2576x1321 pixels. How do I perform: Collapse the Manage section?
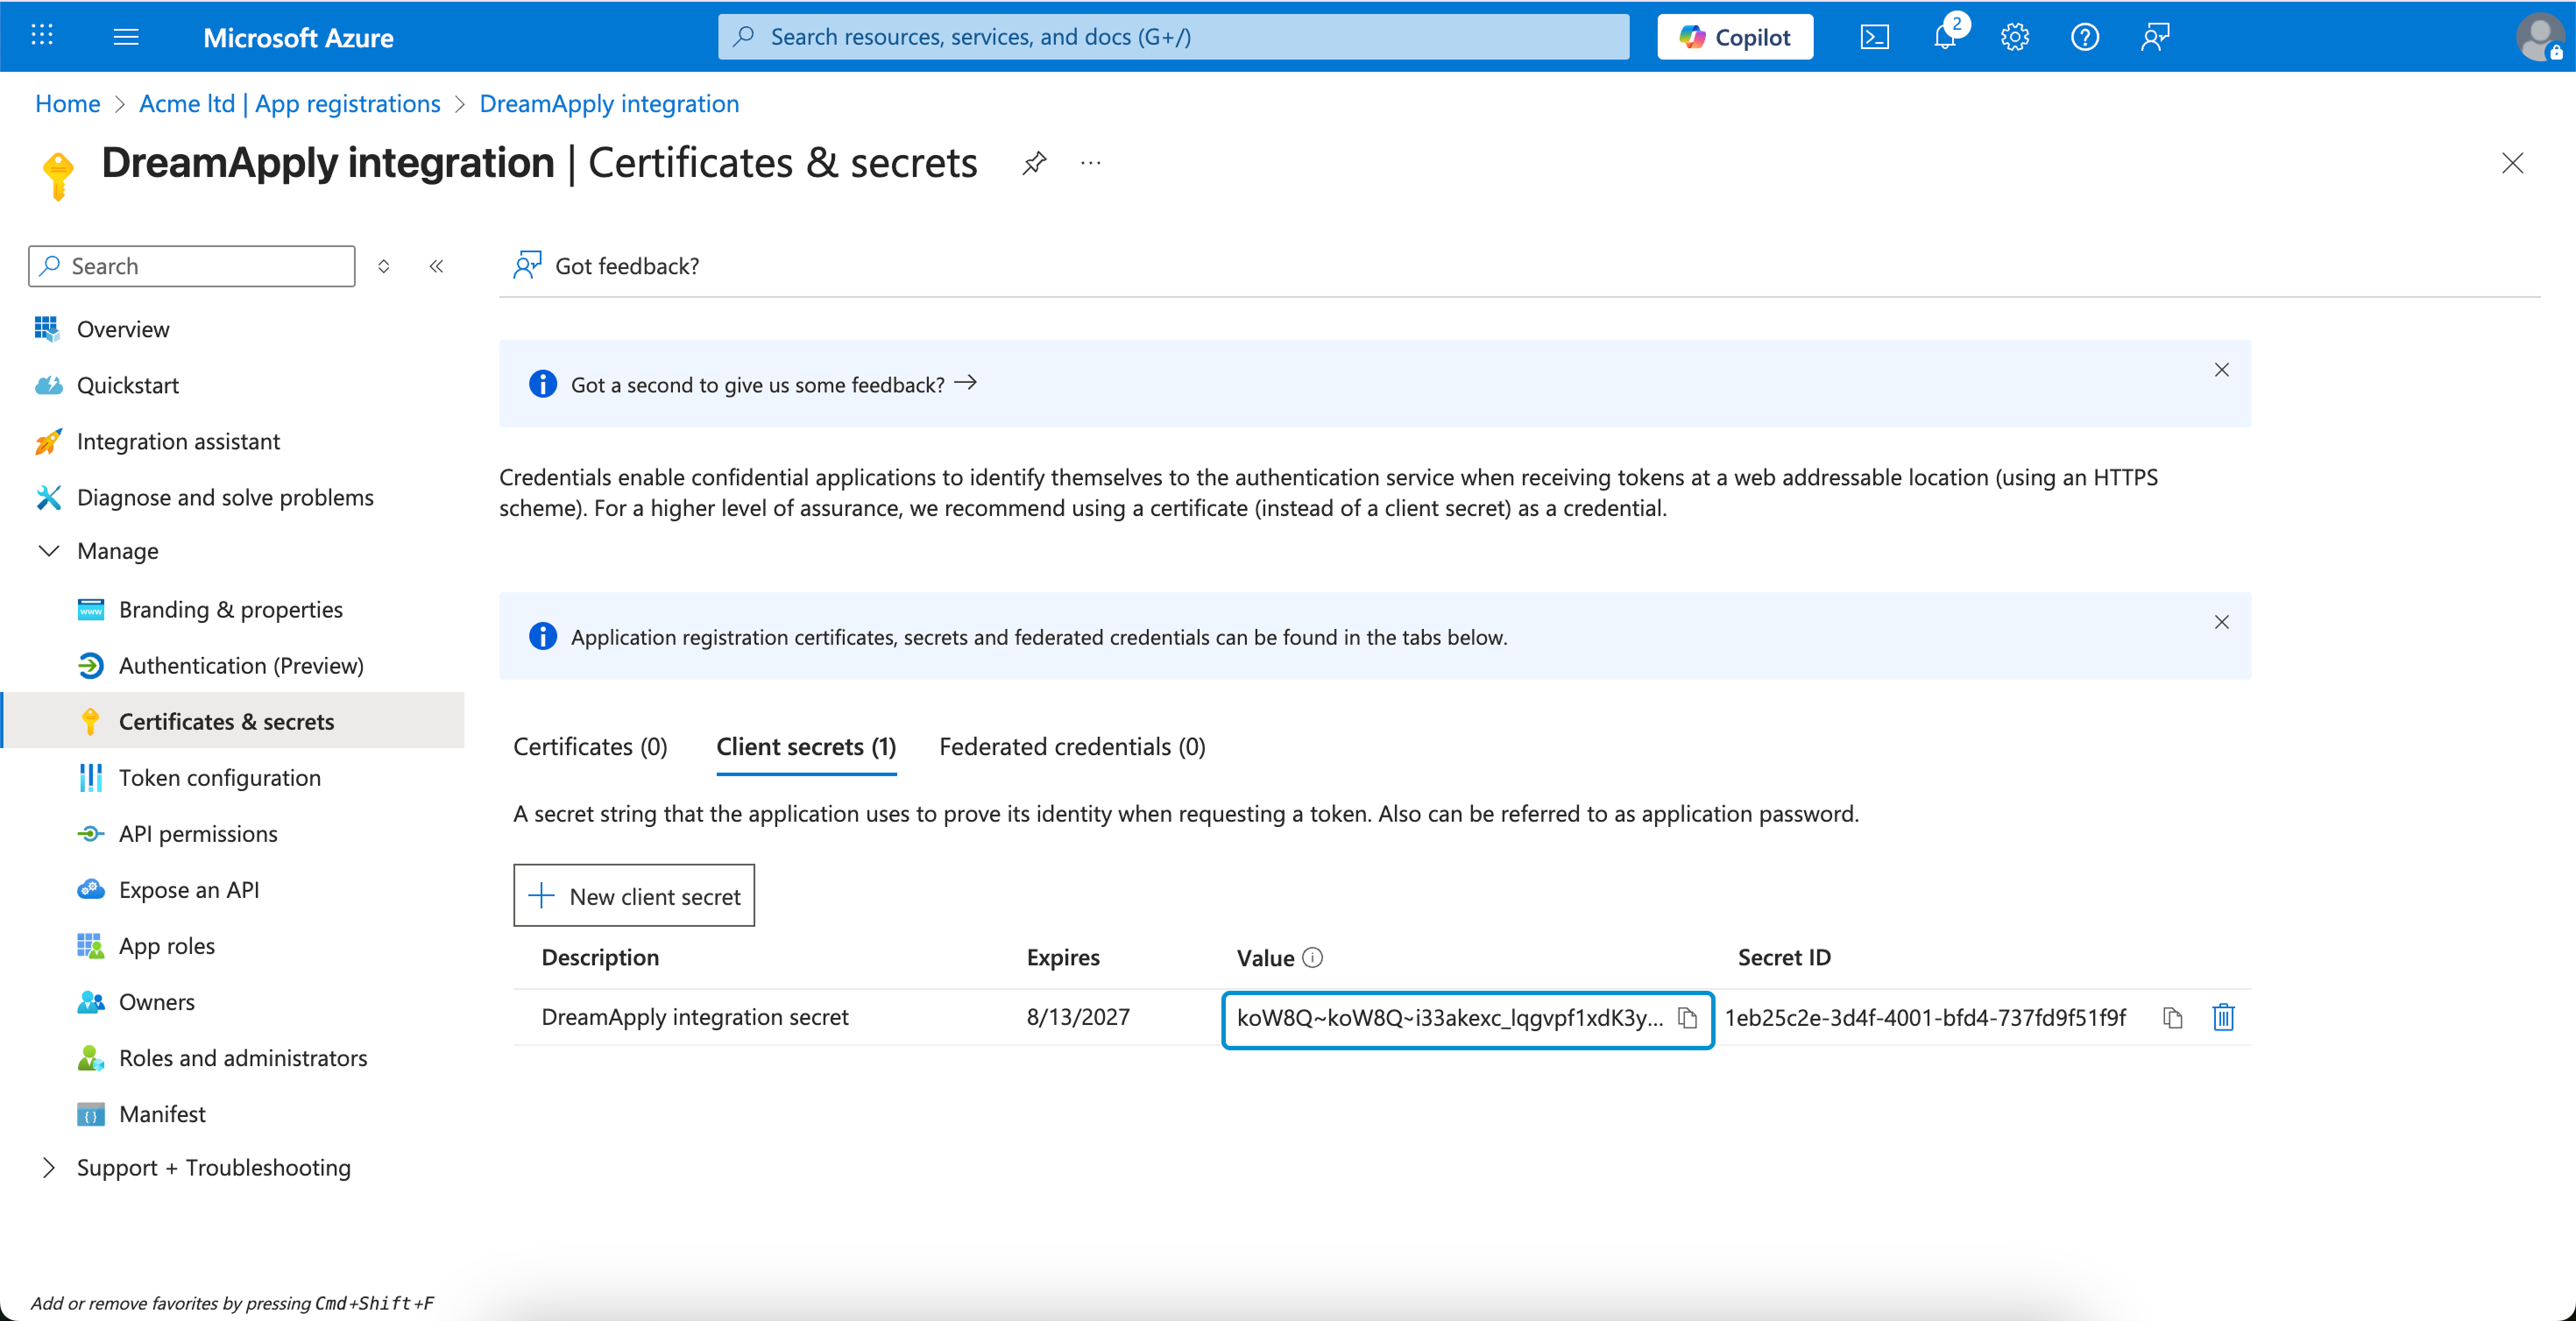tap(48, 551)
